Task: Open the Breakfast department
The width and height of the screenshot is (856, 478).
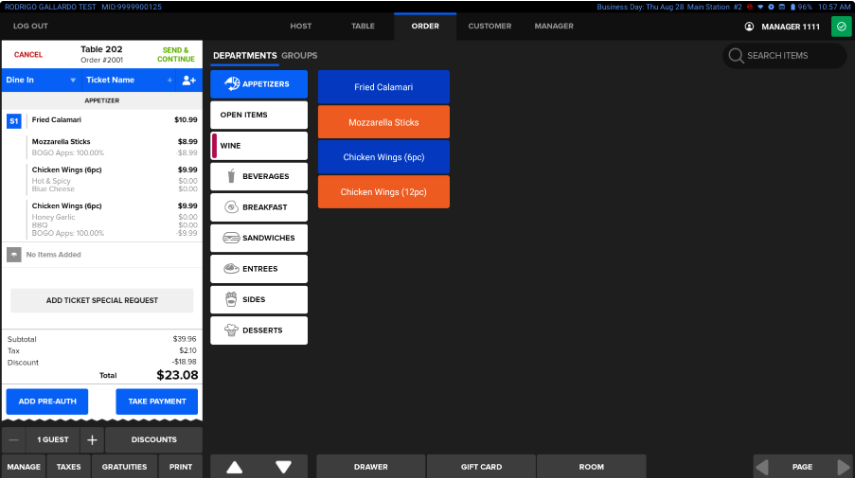Action: [259, 207]
